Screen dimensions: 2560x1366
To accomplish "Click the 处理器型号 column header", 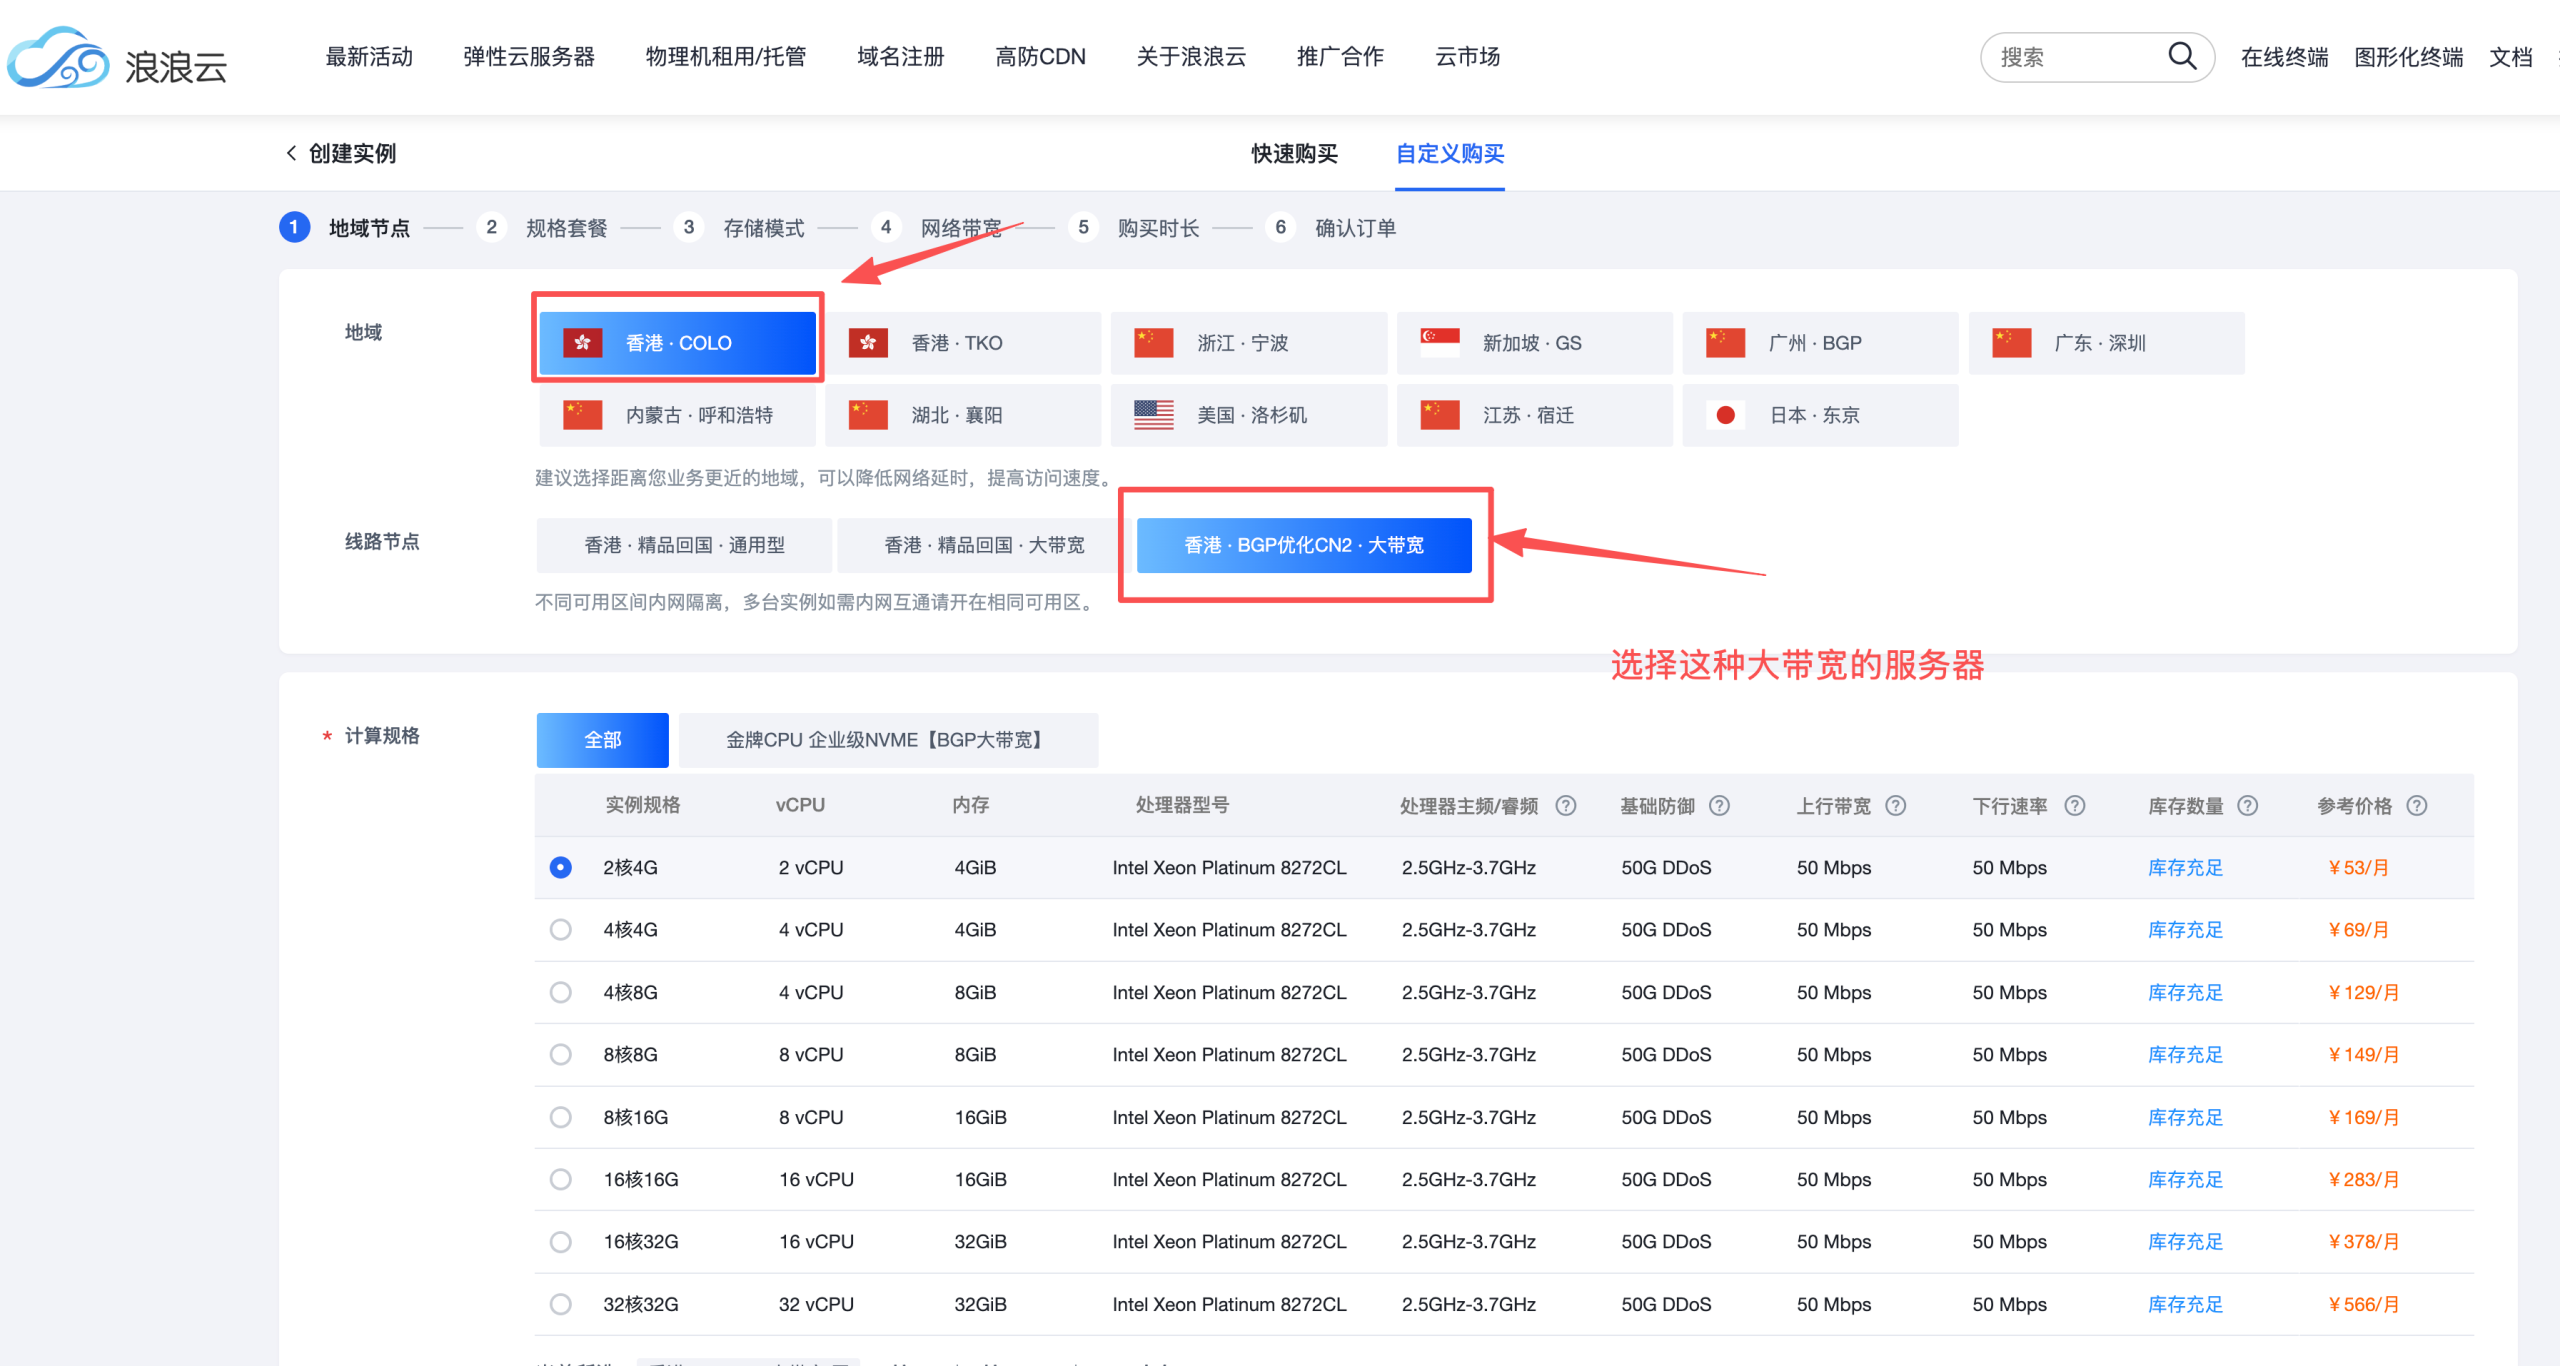I will click(1182, 805).
